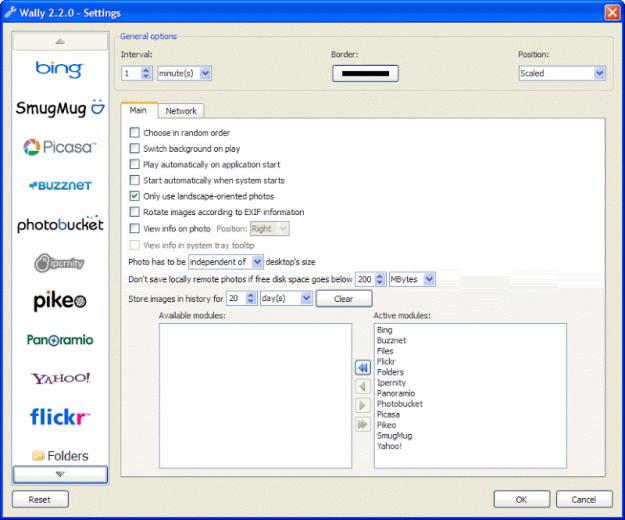Screen dimensions: 625x520
Task: Open the Bing module in sidebar
Action: (x=59, y=69)
